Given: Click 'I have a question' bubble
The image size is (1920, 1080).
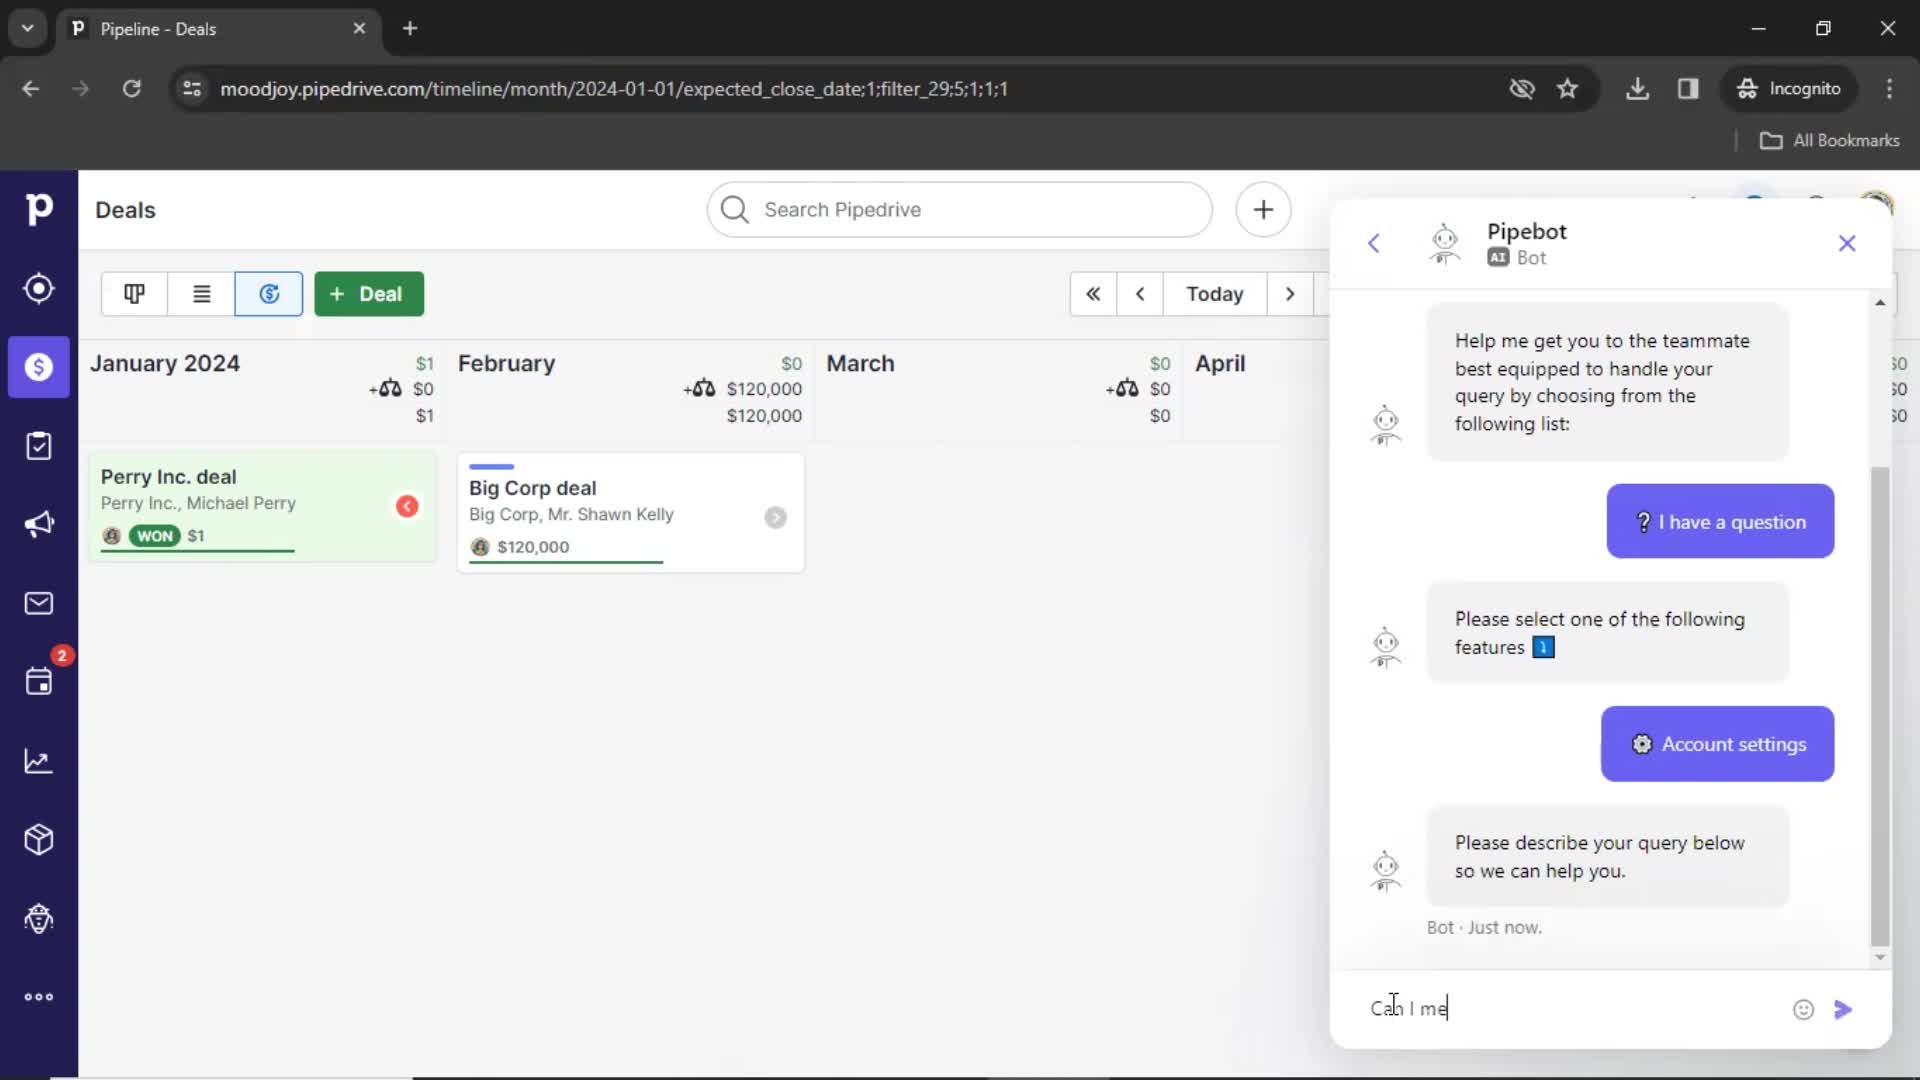Looking at the screenshot, I should [x=1720, y=522].
